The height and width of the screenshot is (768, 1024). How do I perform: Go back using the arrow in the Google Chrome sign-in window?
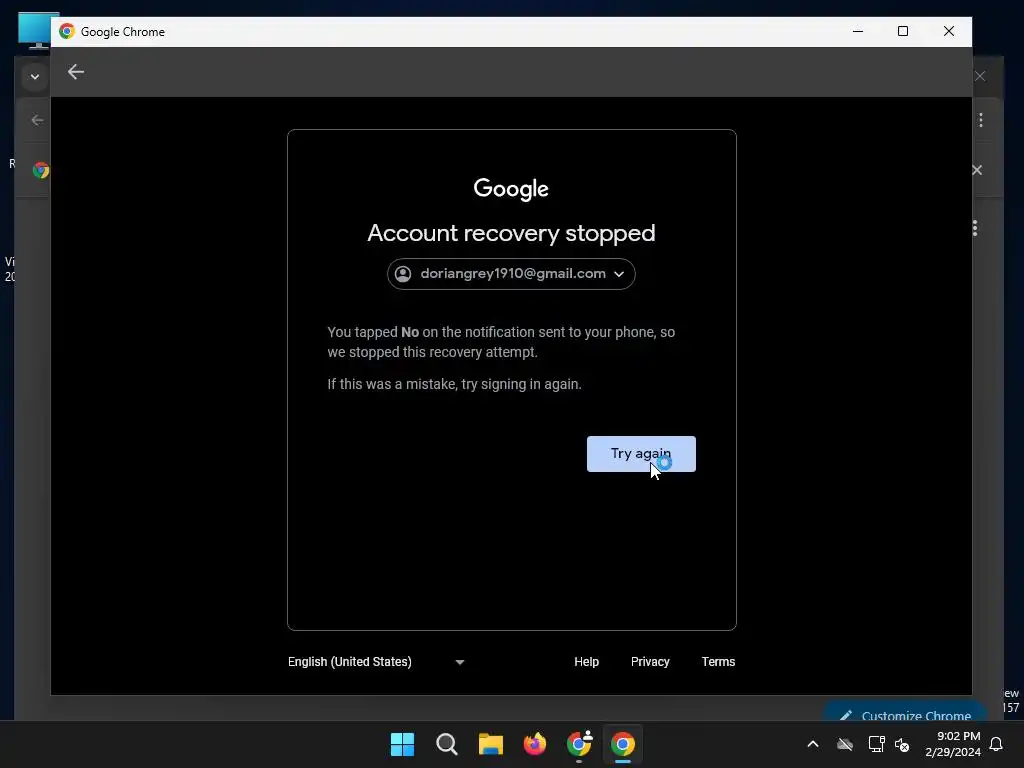(76, 72)
